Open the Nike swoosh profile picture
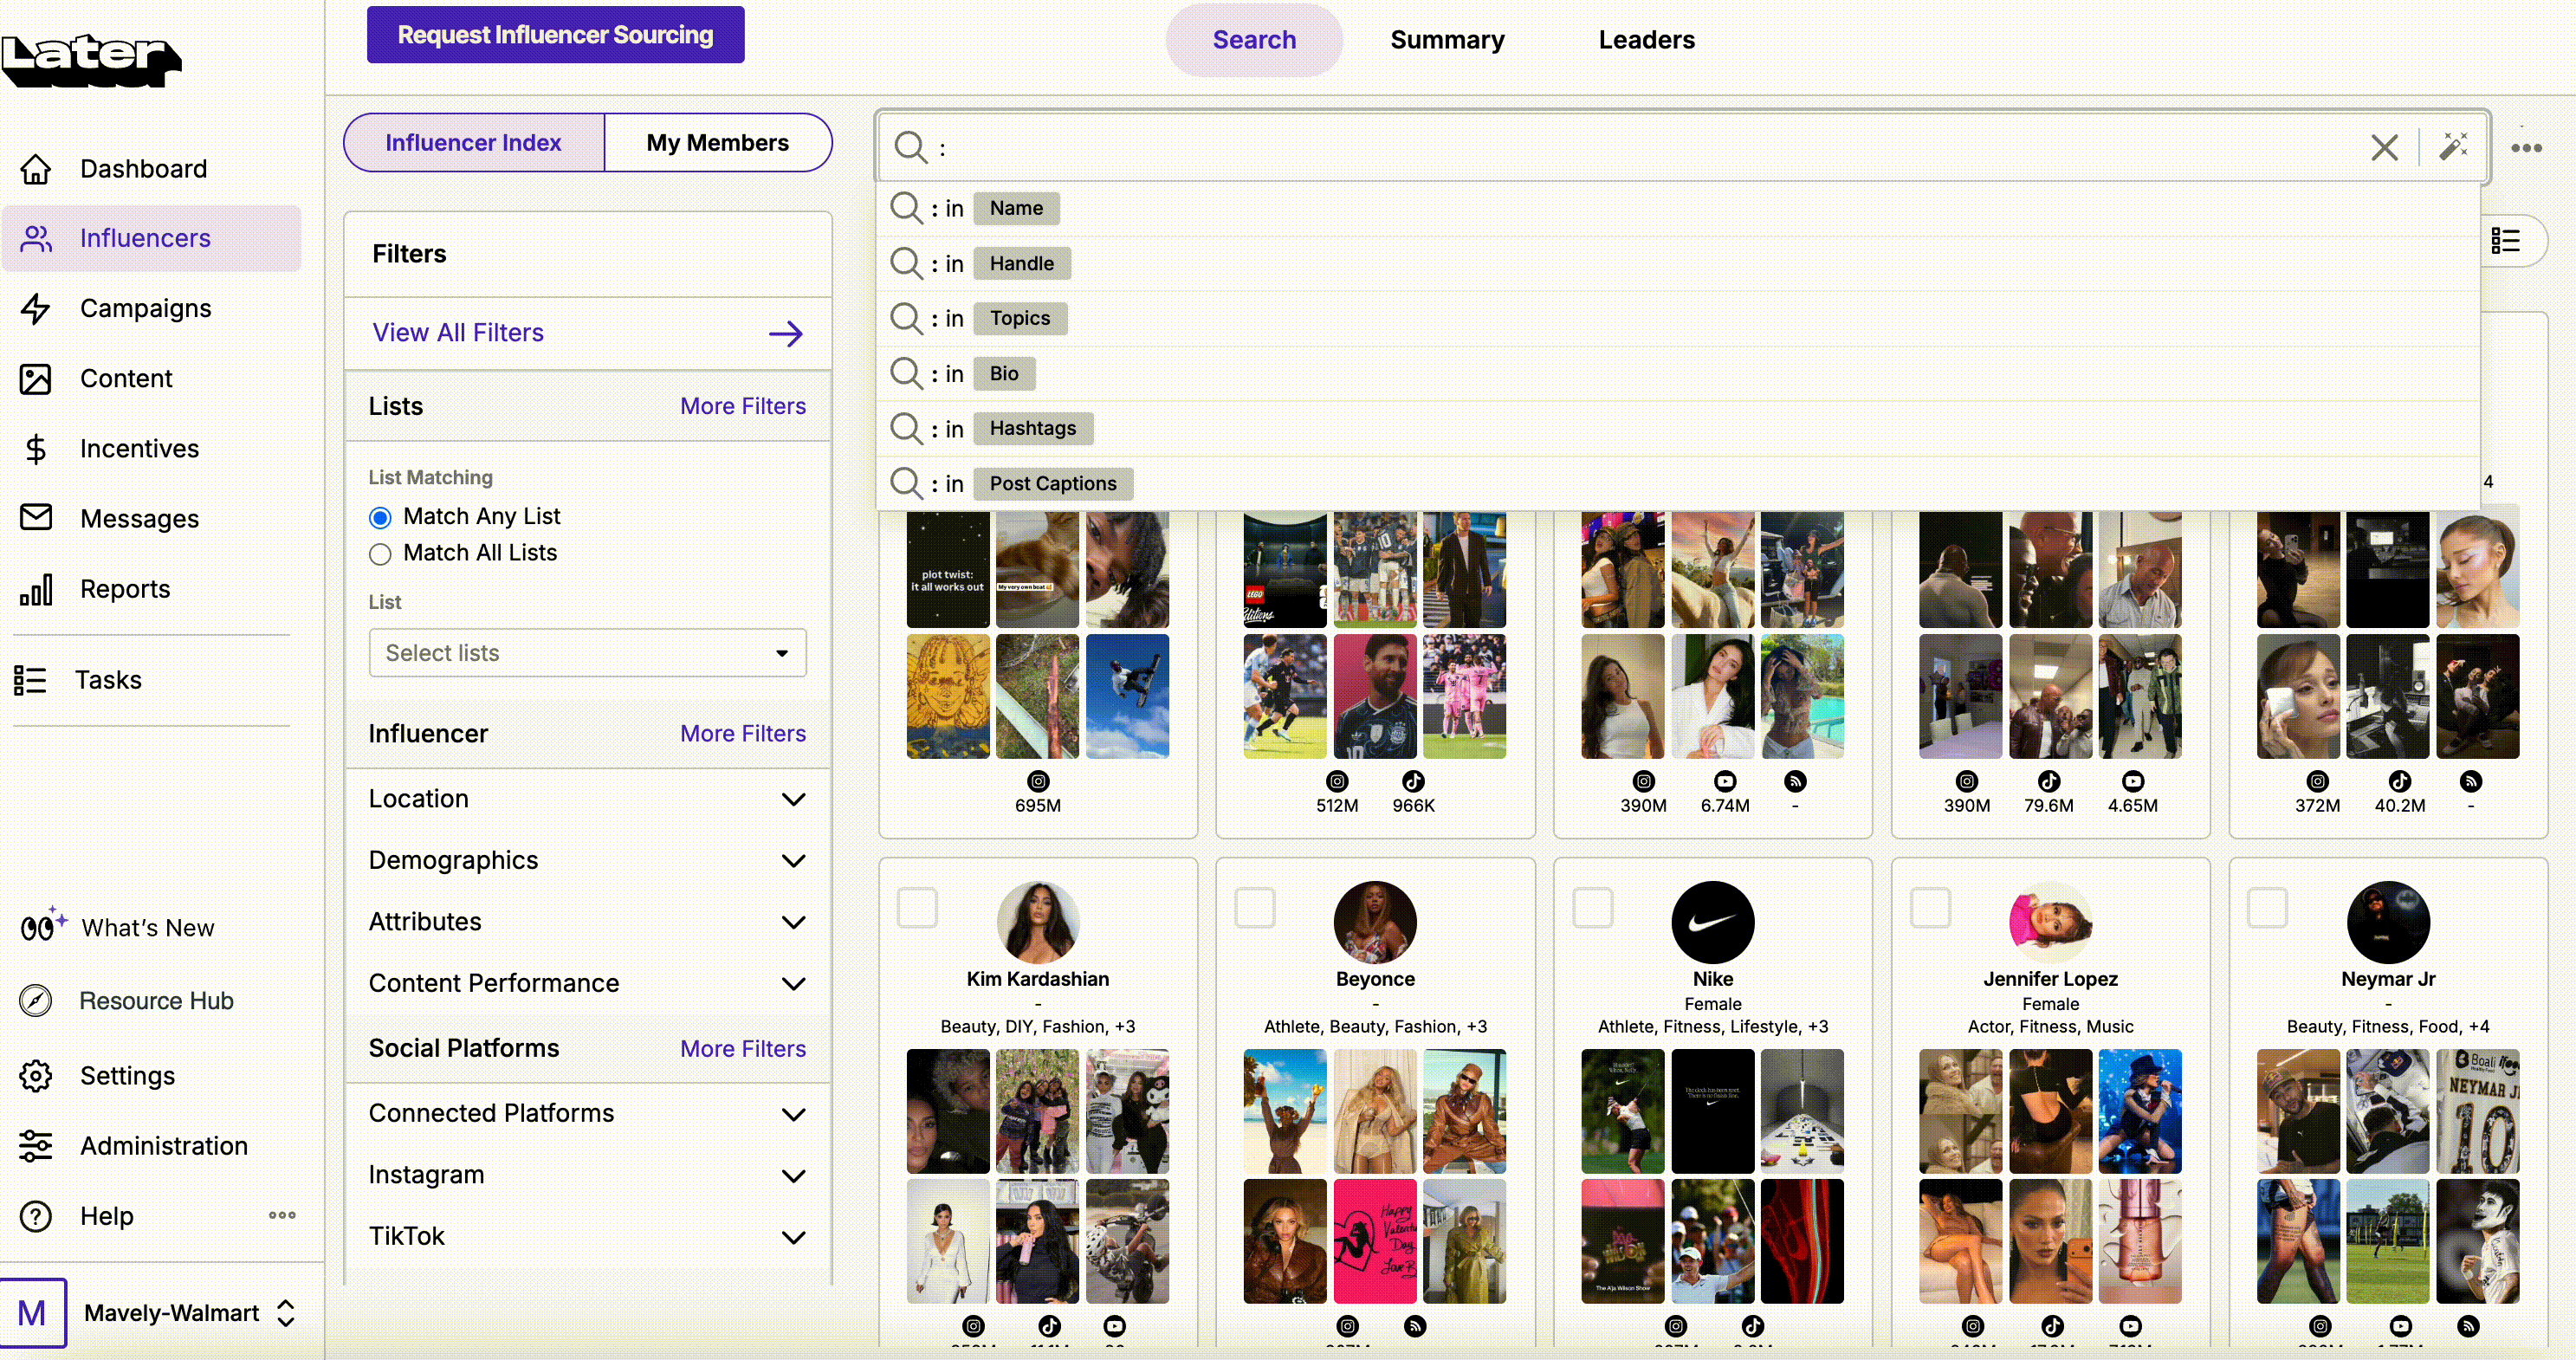The width and height of the screenshot is (2576, 1360). coord(1712,922)
